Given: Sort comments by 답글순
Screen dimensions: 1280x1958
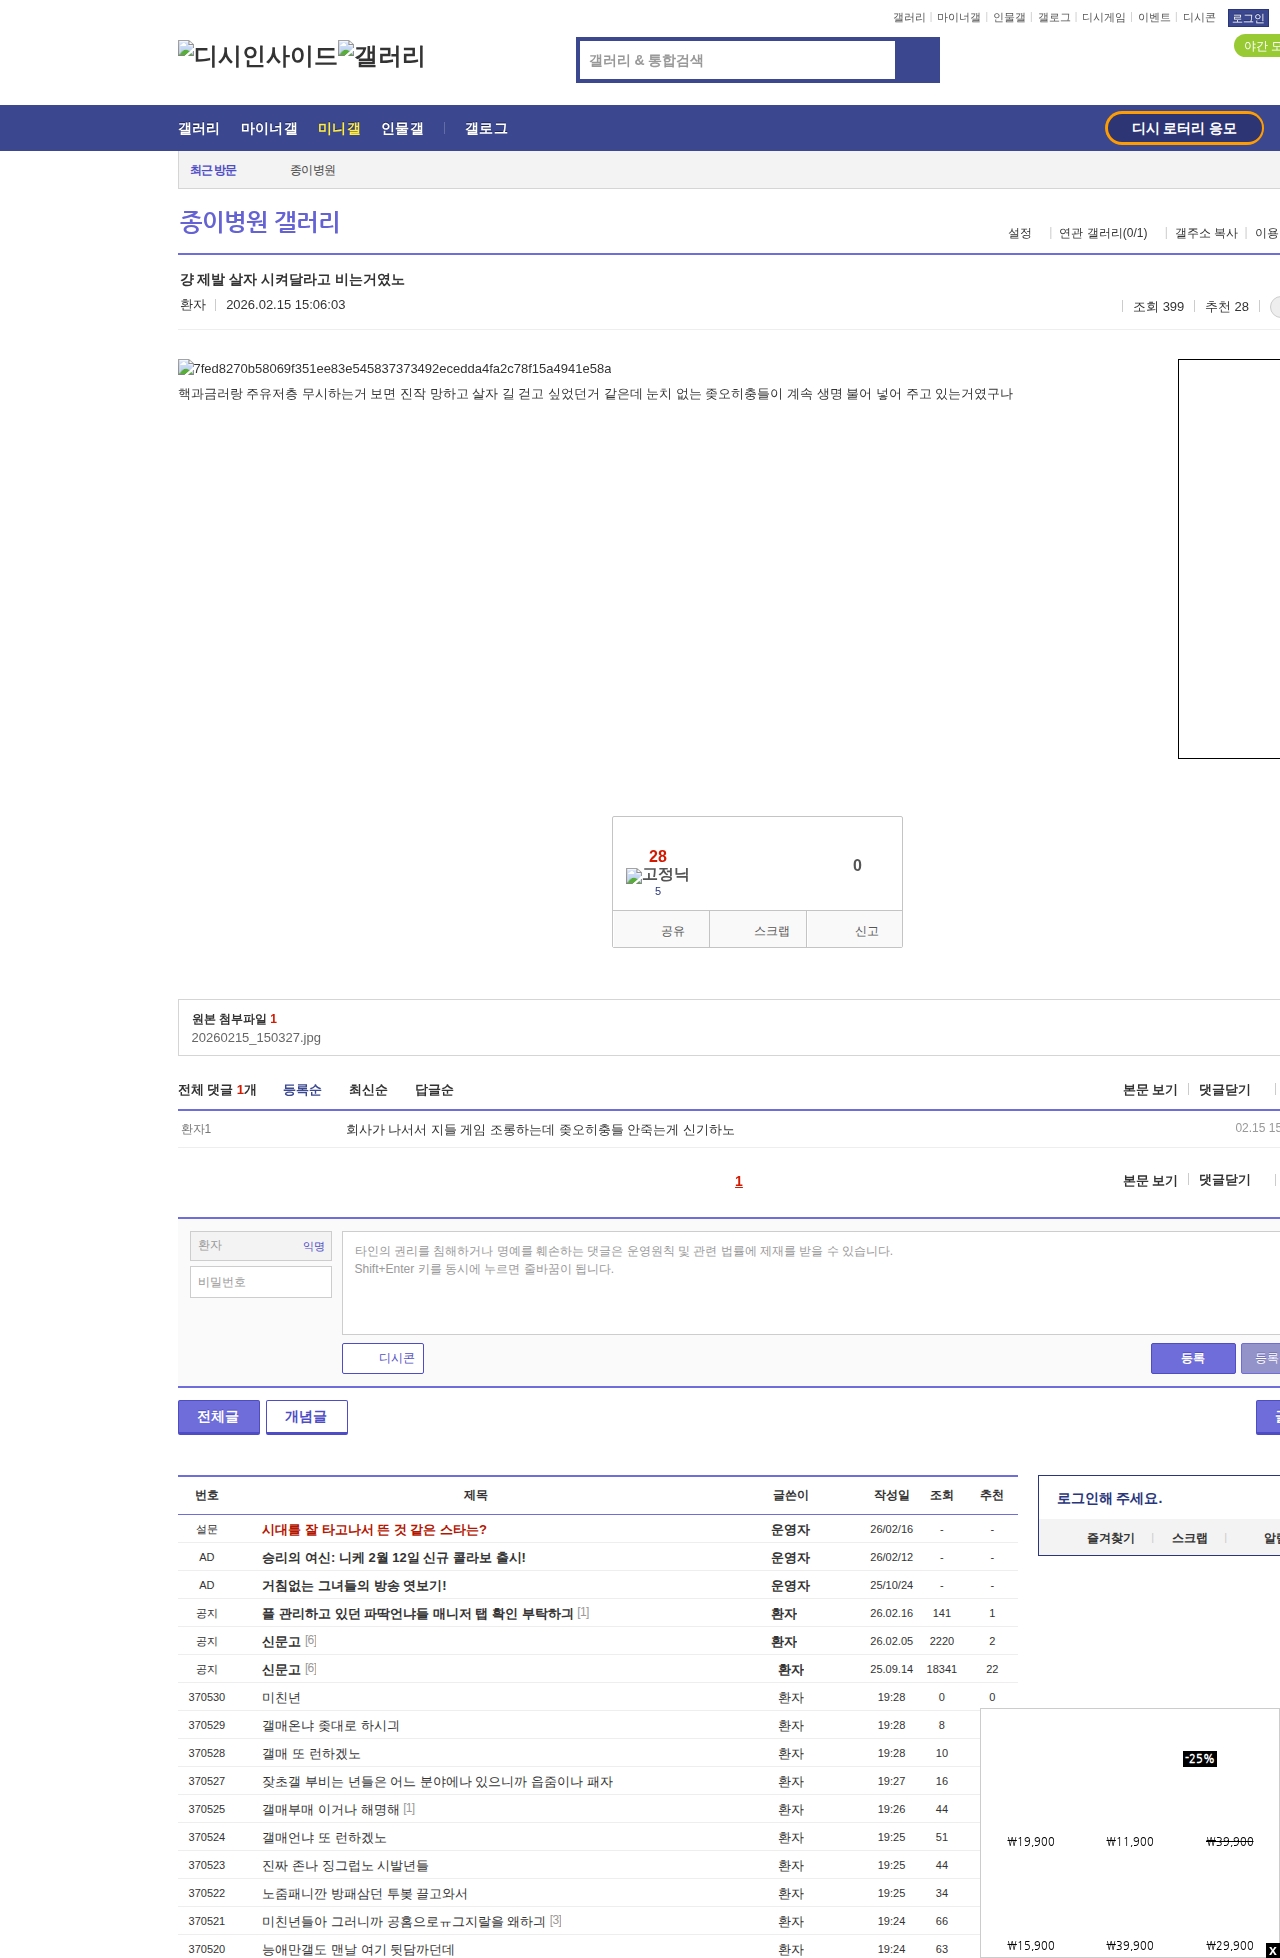Looking at the screenshot, I should [x=434, y=1090].
